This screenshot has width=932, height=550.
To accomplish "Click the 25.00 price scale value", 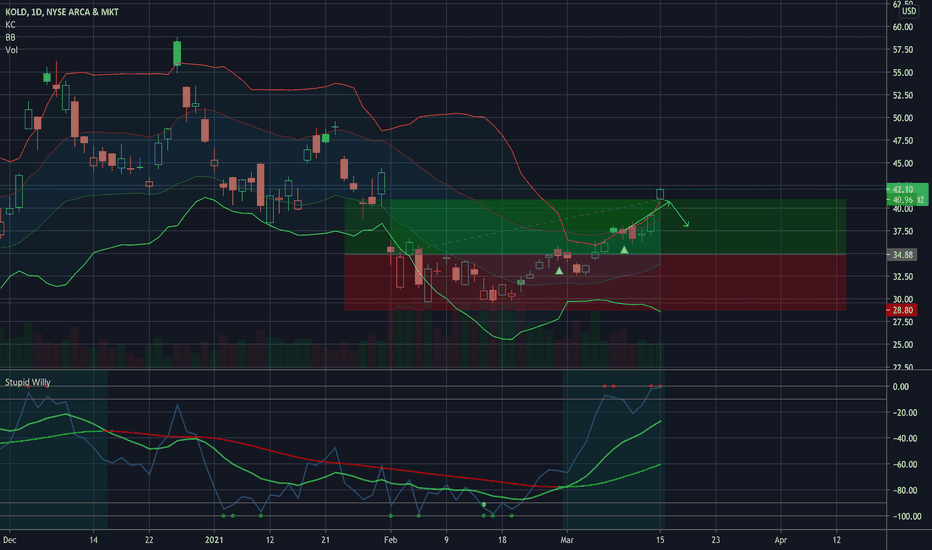I will pos(902,344).
